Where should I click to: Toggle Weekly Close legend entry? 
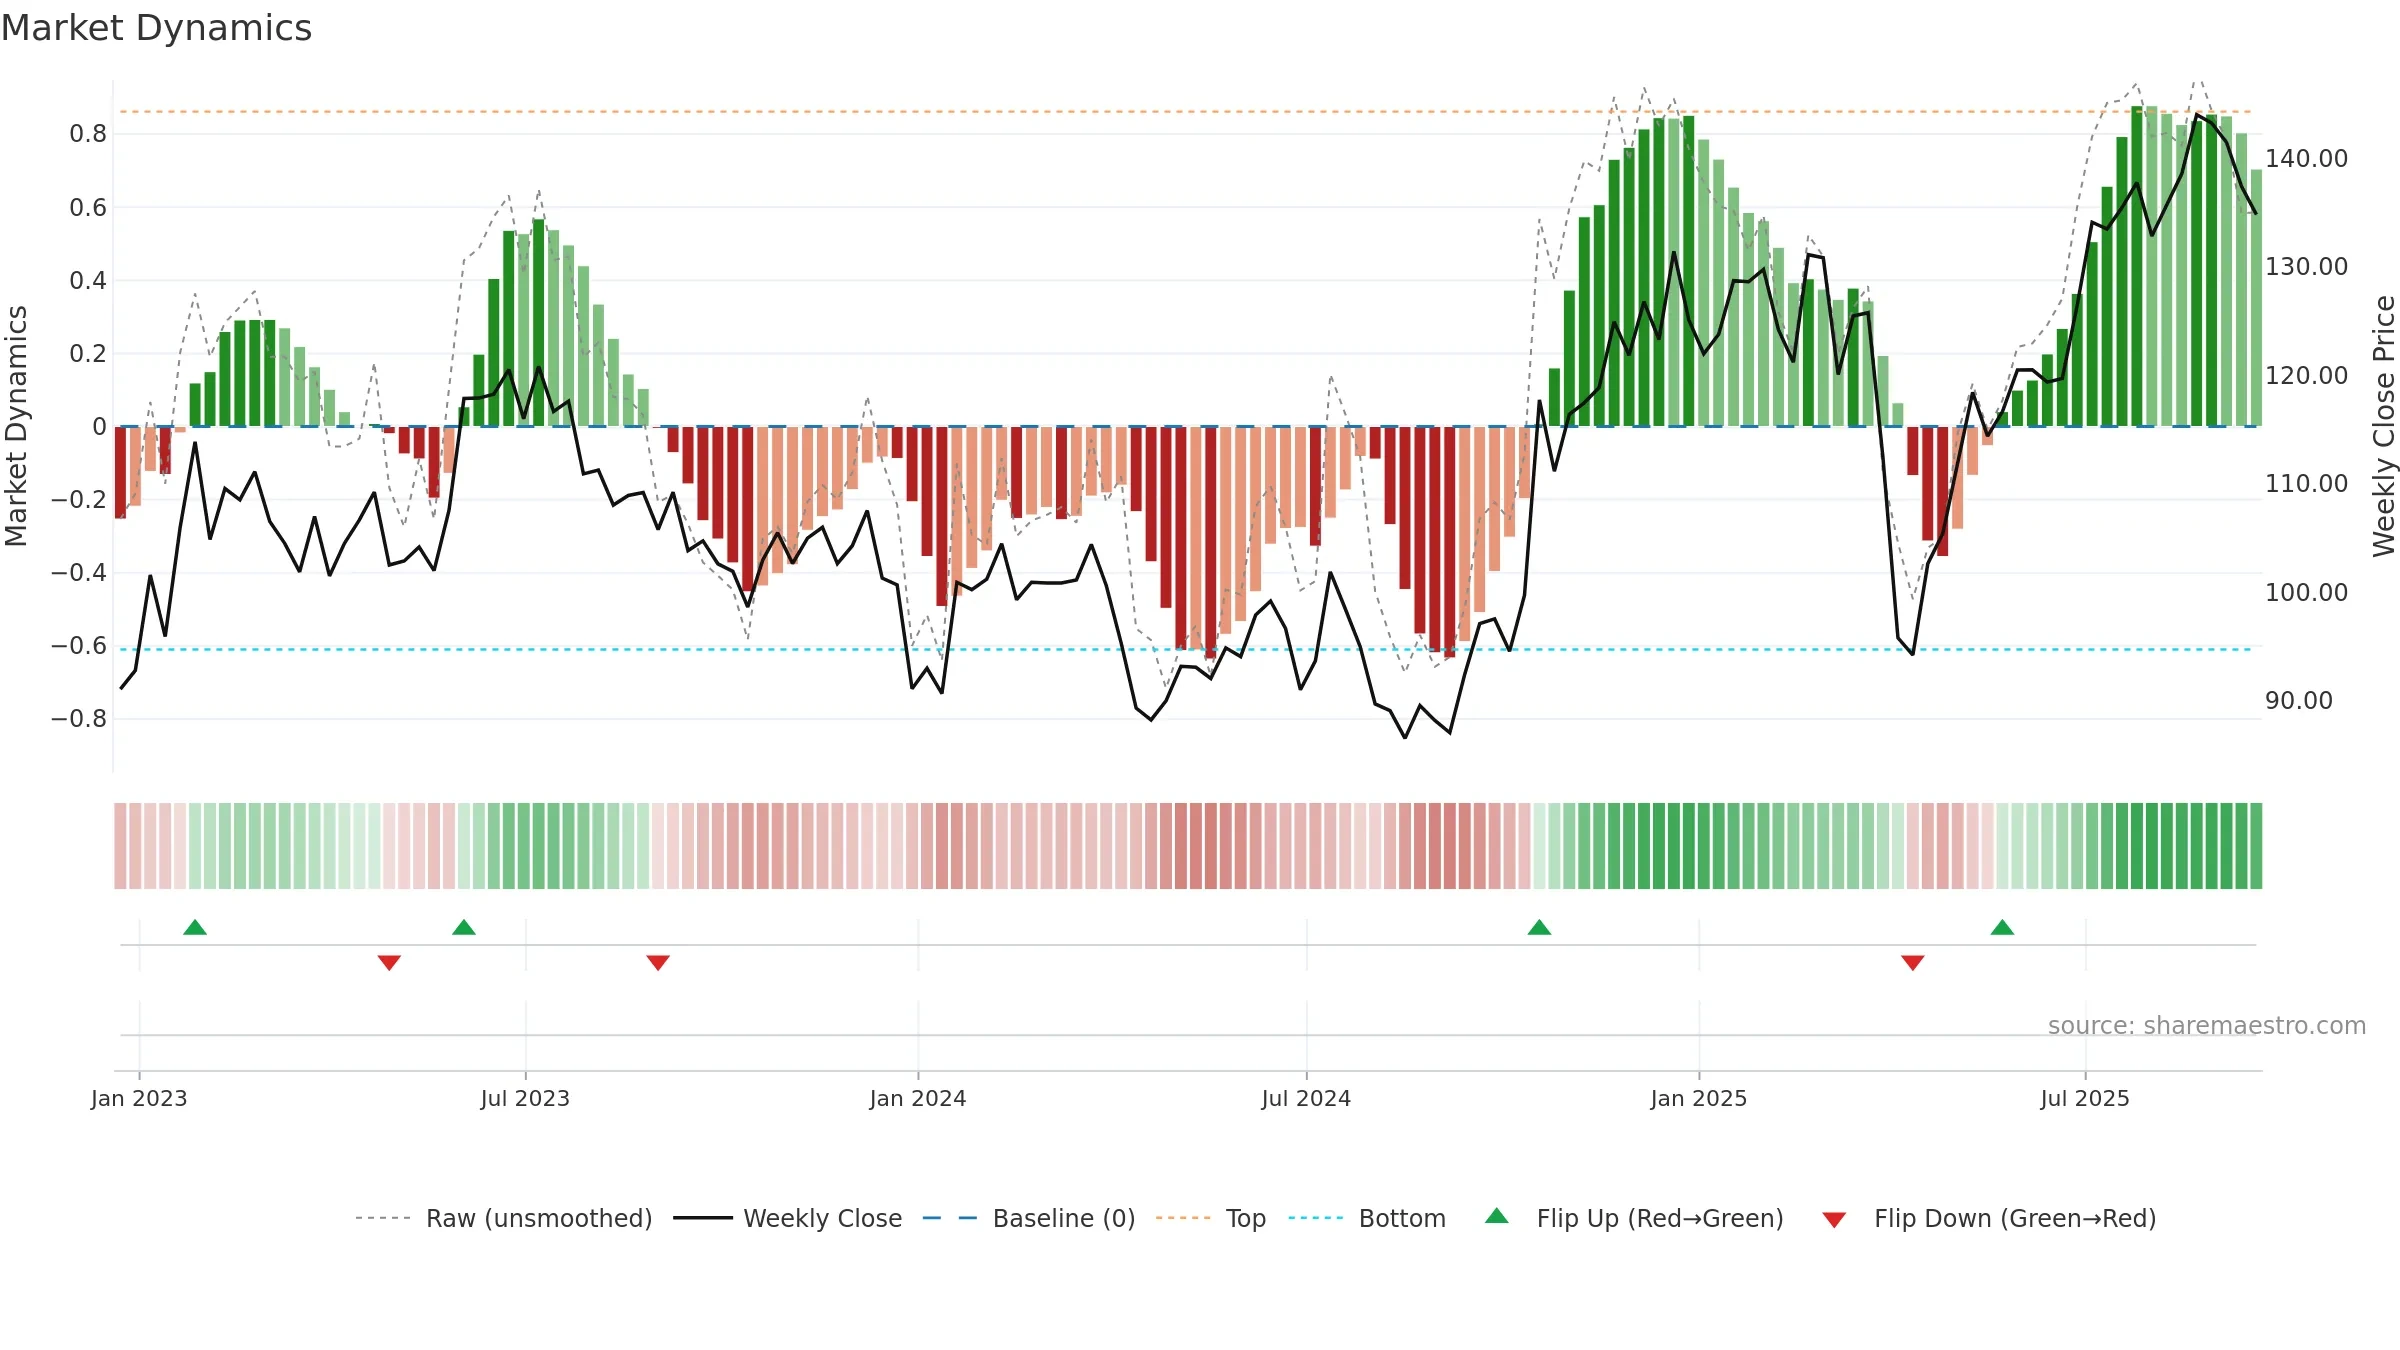787,1218
